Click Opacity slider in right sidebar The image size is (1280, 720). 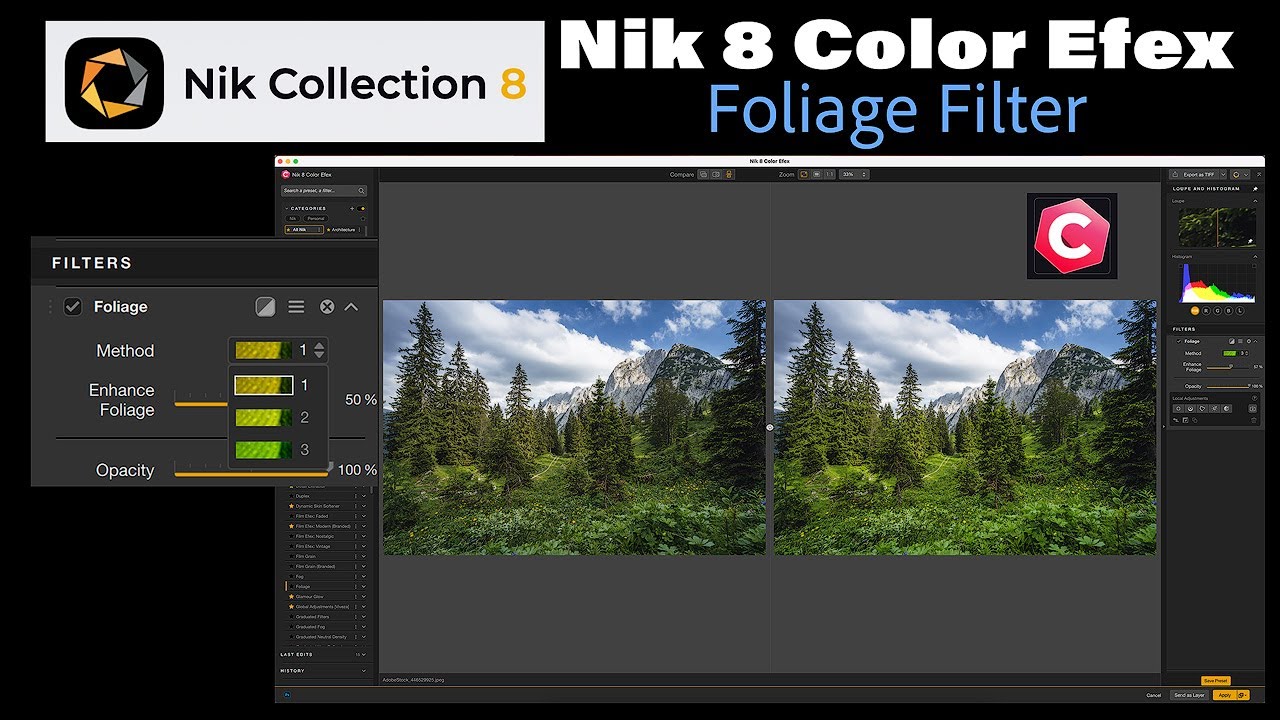[x=1228, y=386]
